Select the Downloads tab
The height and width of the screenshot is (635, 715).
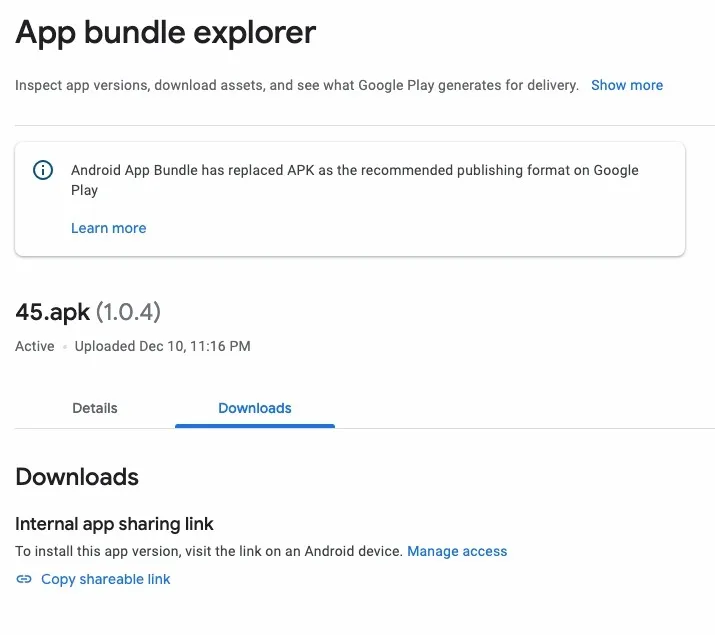[x=254, y=408]
